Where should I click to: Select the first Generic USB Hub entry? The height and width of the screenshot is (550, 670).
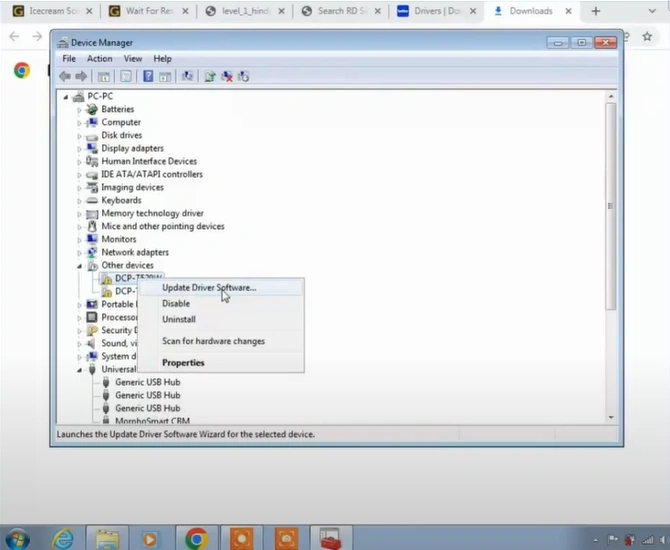pyautogui.click(x=147, y=382)
